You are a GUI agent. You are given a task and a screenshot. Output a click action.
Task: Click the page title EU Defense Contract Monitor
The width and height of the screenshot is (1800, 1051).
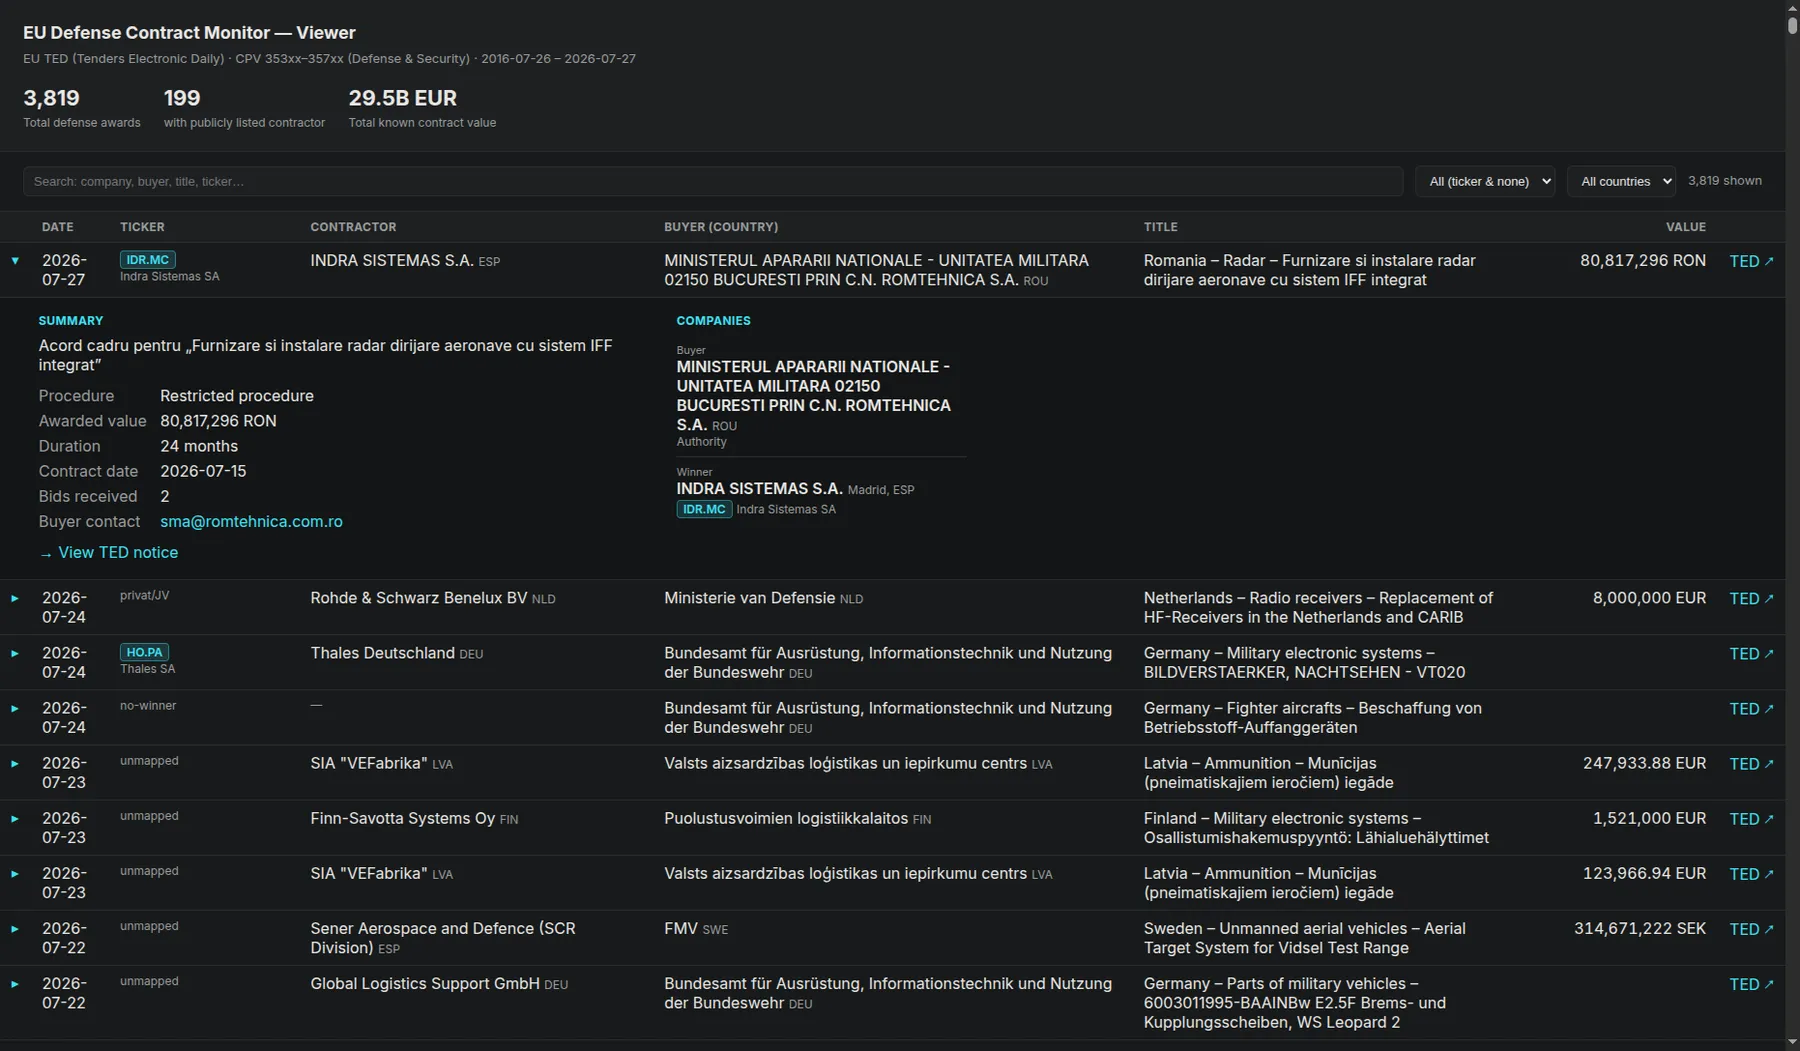[189, 33]
